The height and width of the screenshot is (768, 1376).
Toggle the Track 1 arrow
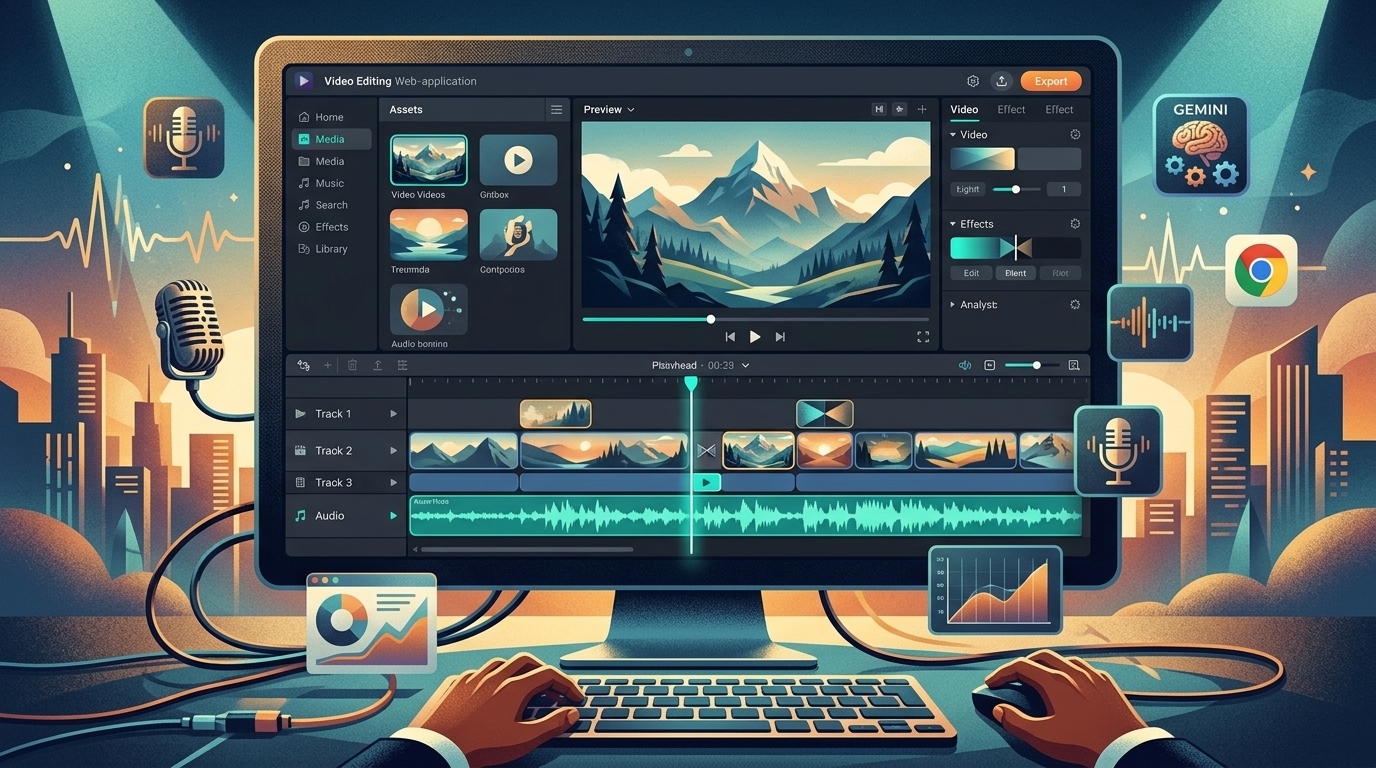click(x=394, y=414)
